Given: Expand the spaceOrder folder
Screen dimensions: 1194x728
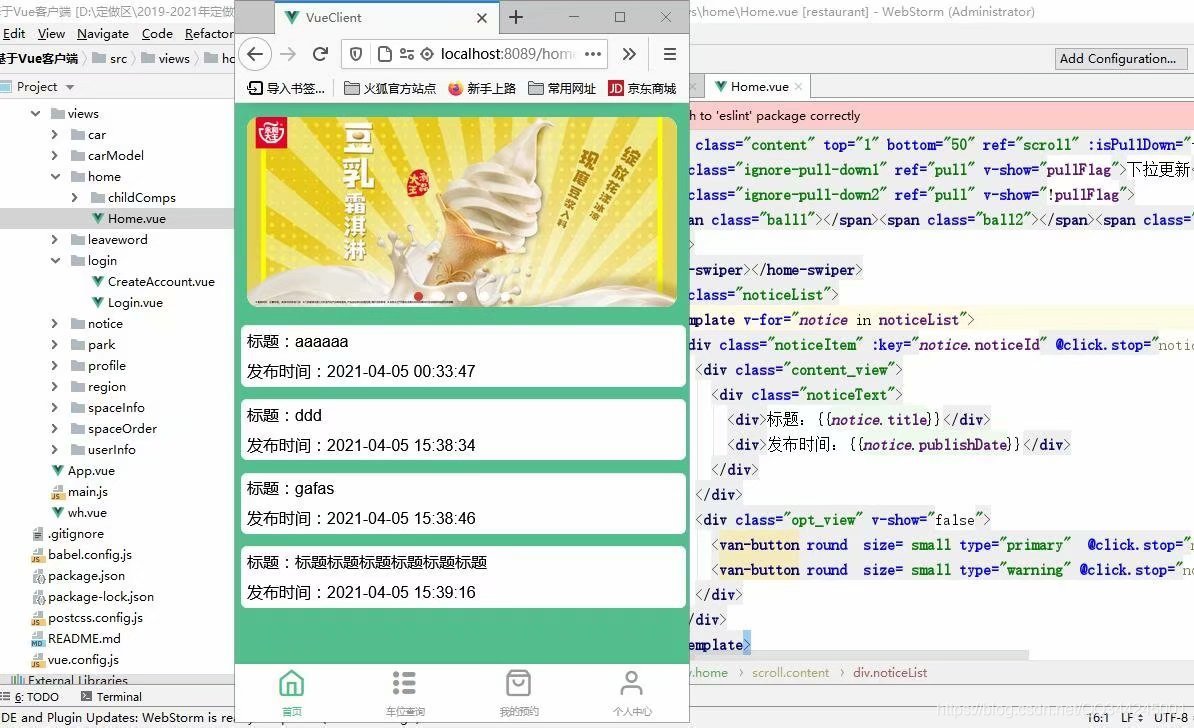Looking at the screenshot, I should click(55, 429).
